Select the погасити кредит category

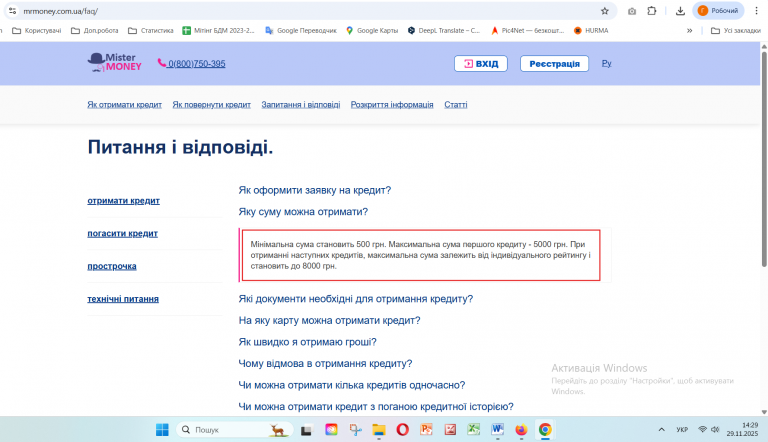[x=122, y=233]
